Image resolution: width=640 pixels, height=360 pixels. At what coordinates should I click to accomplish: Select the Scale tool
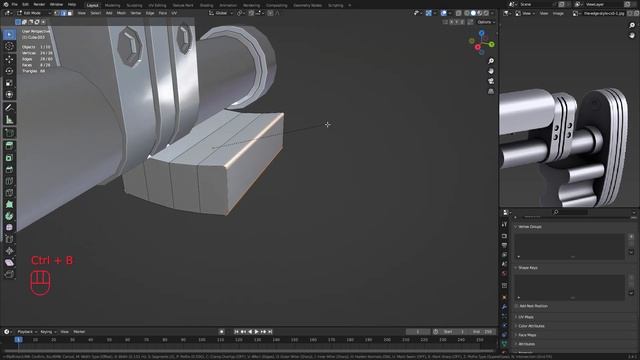[x=9, y=83]
